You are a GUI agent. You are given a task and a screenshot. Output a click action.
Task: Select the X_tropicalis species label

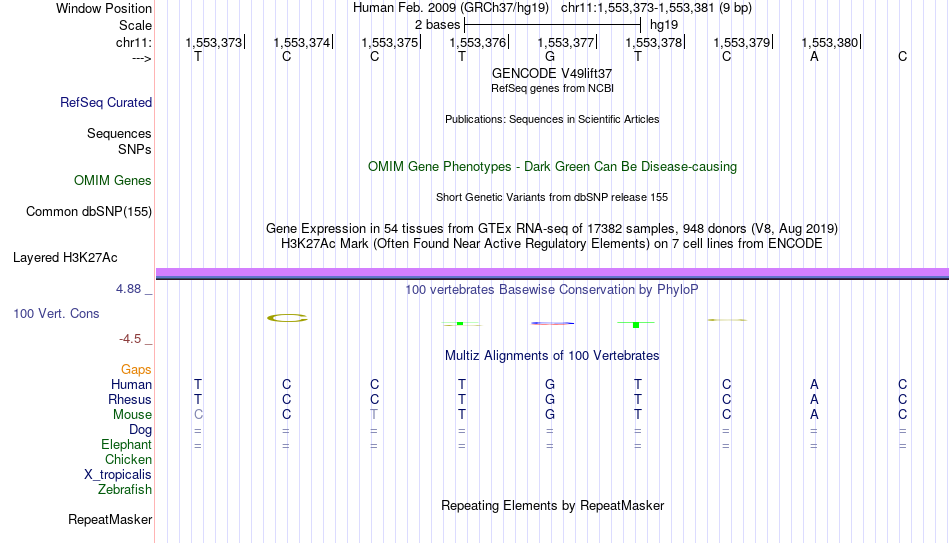(118, 475)
